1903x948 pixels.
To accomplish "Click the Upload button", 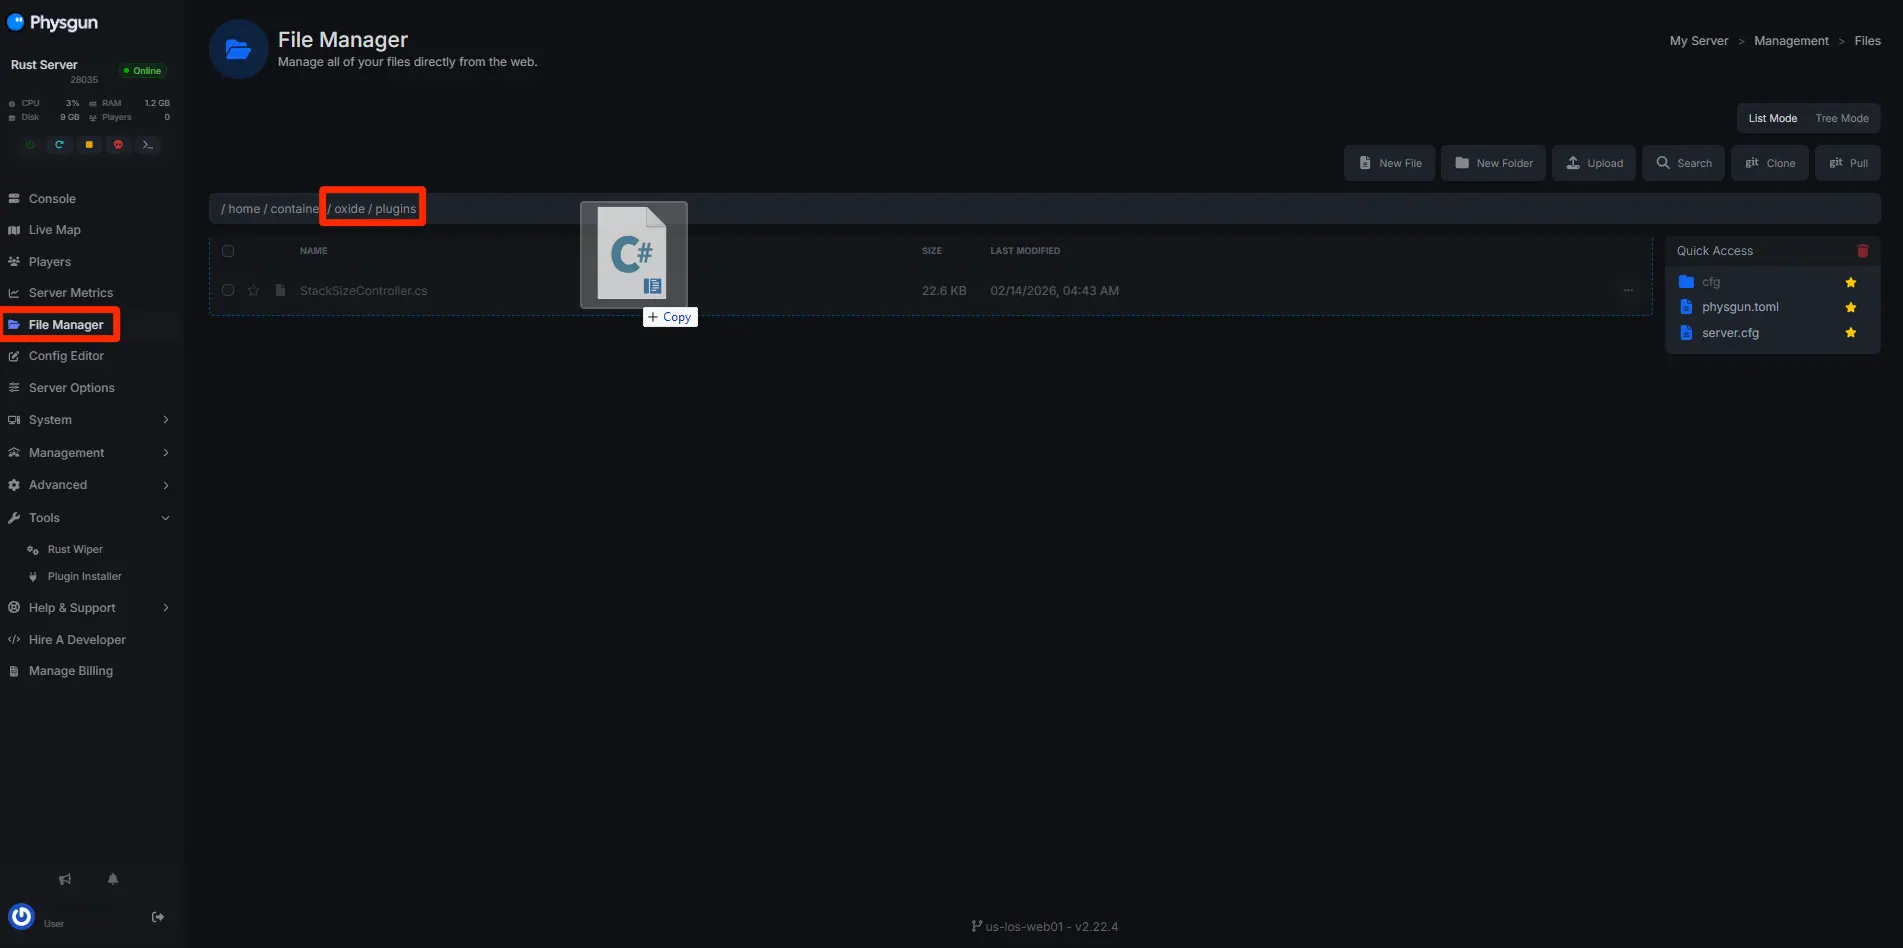I will (x=1594, y=163).
